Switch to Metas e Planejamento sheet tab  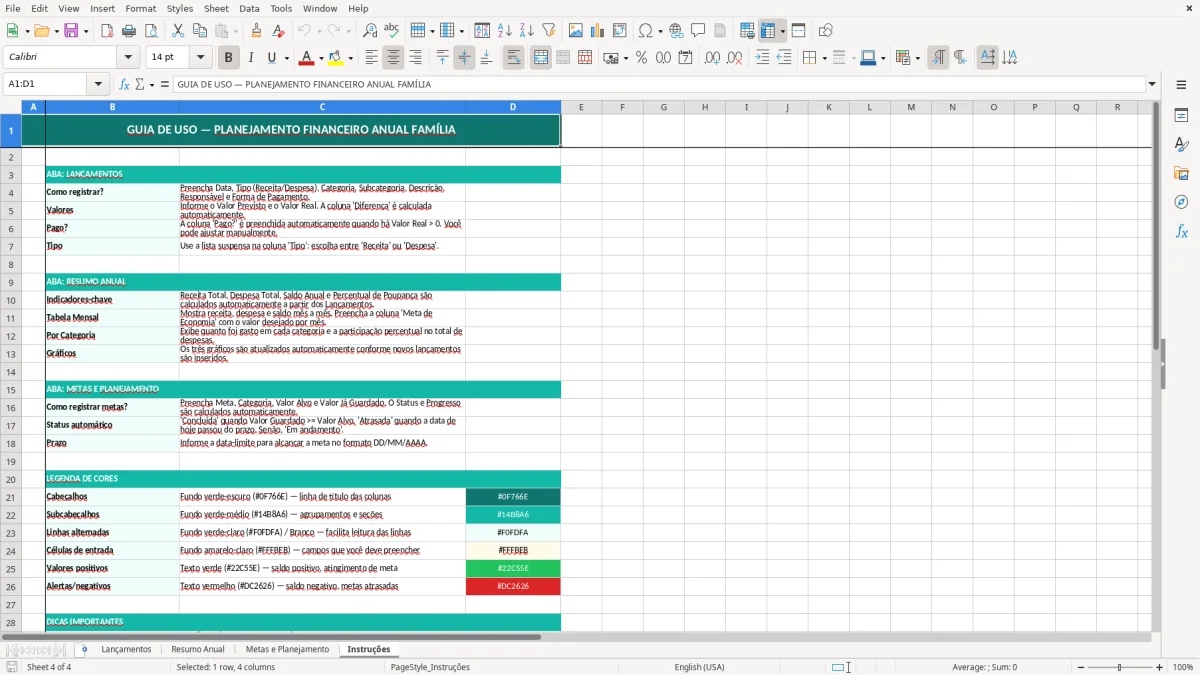tap(287, 649)
